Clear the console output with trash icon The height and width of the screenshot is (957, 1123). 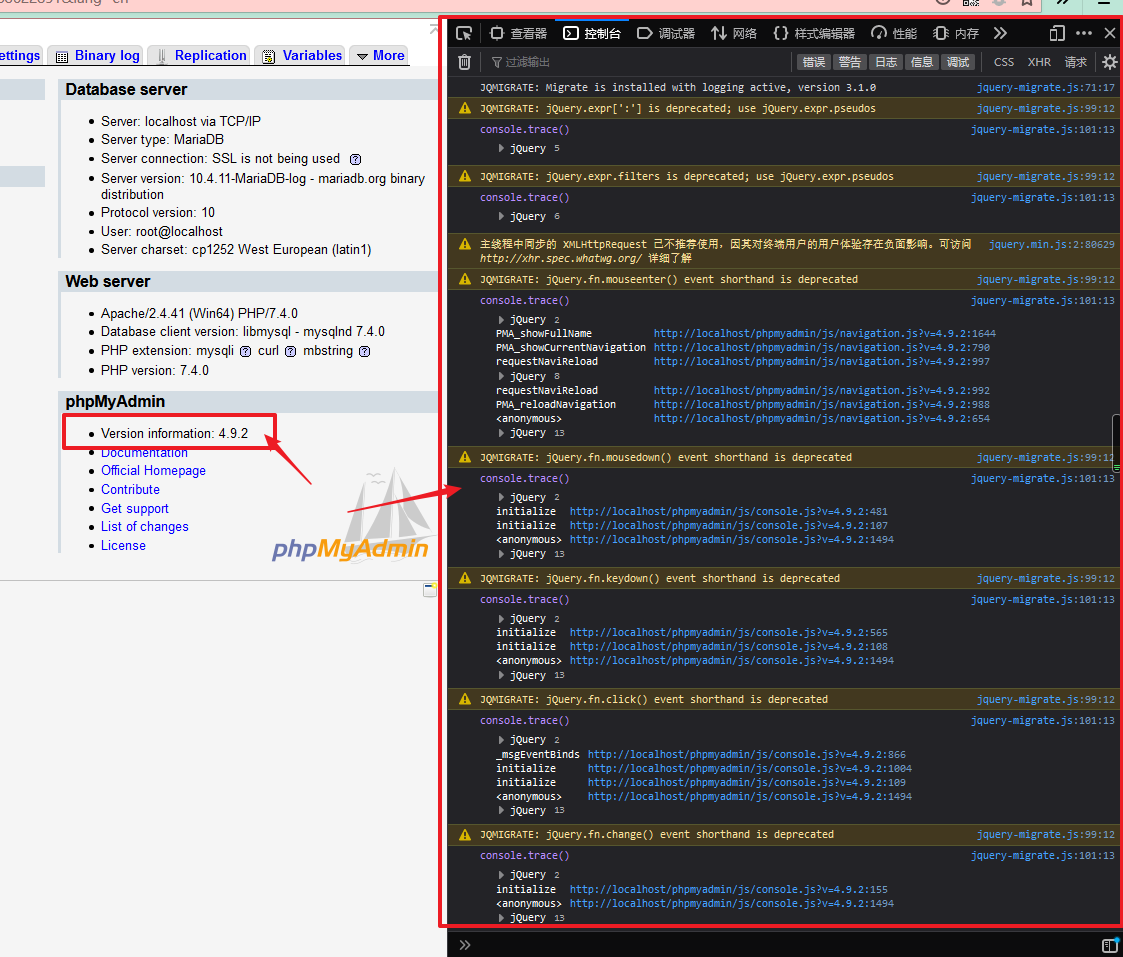[x=463, y=62]
